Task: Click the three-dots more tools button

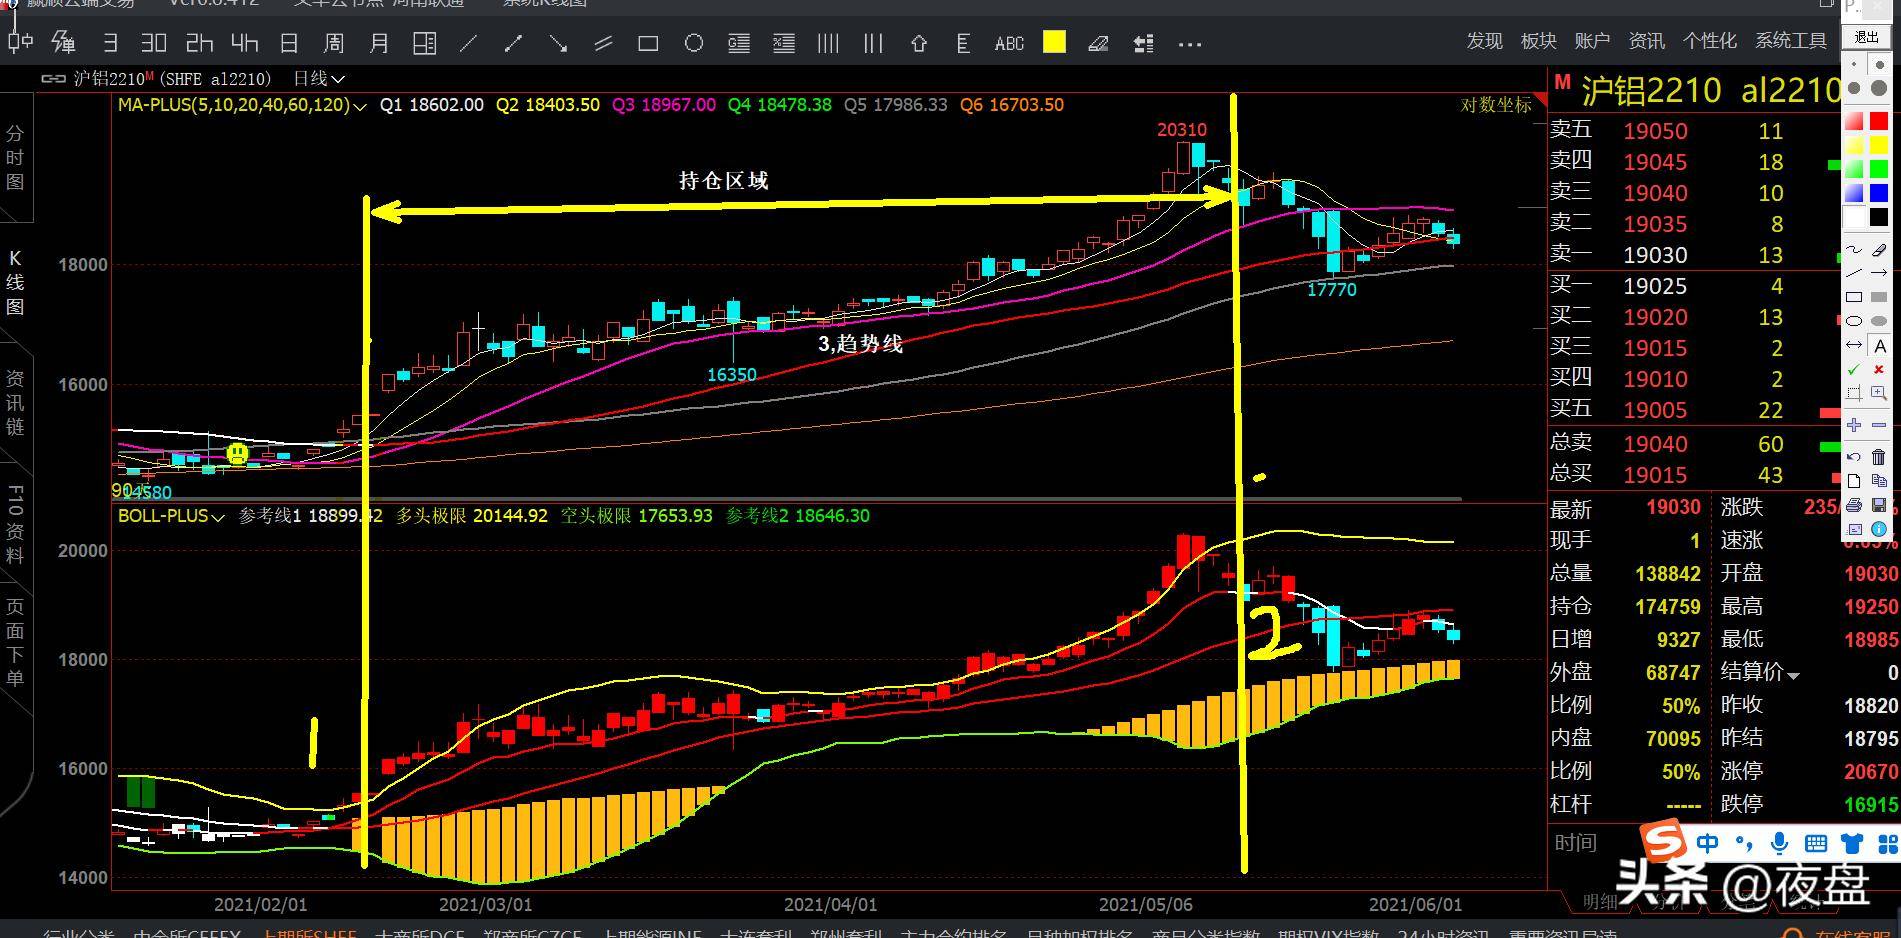Action: tap(1189, 44)
